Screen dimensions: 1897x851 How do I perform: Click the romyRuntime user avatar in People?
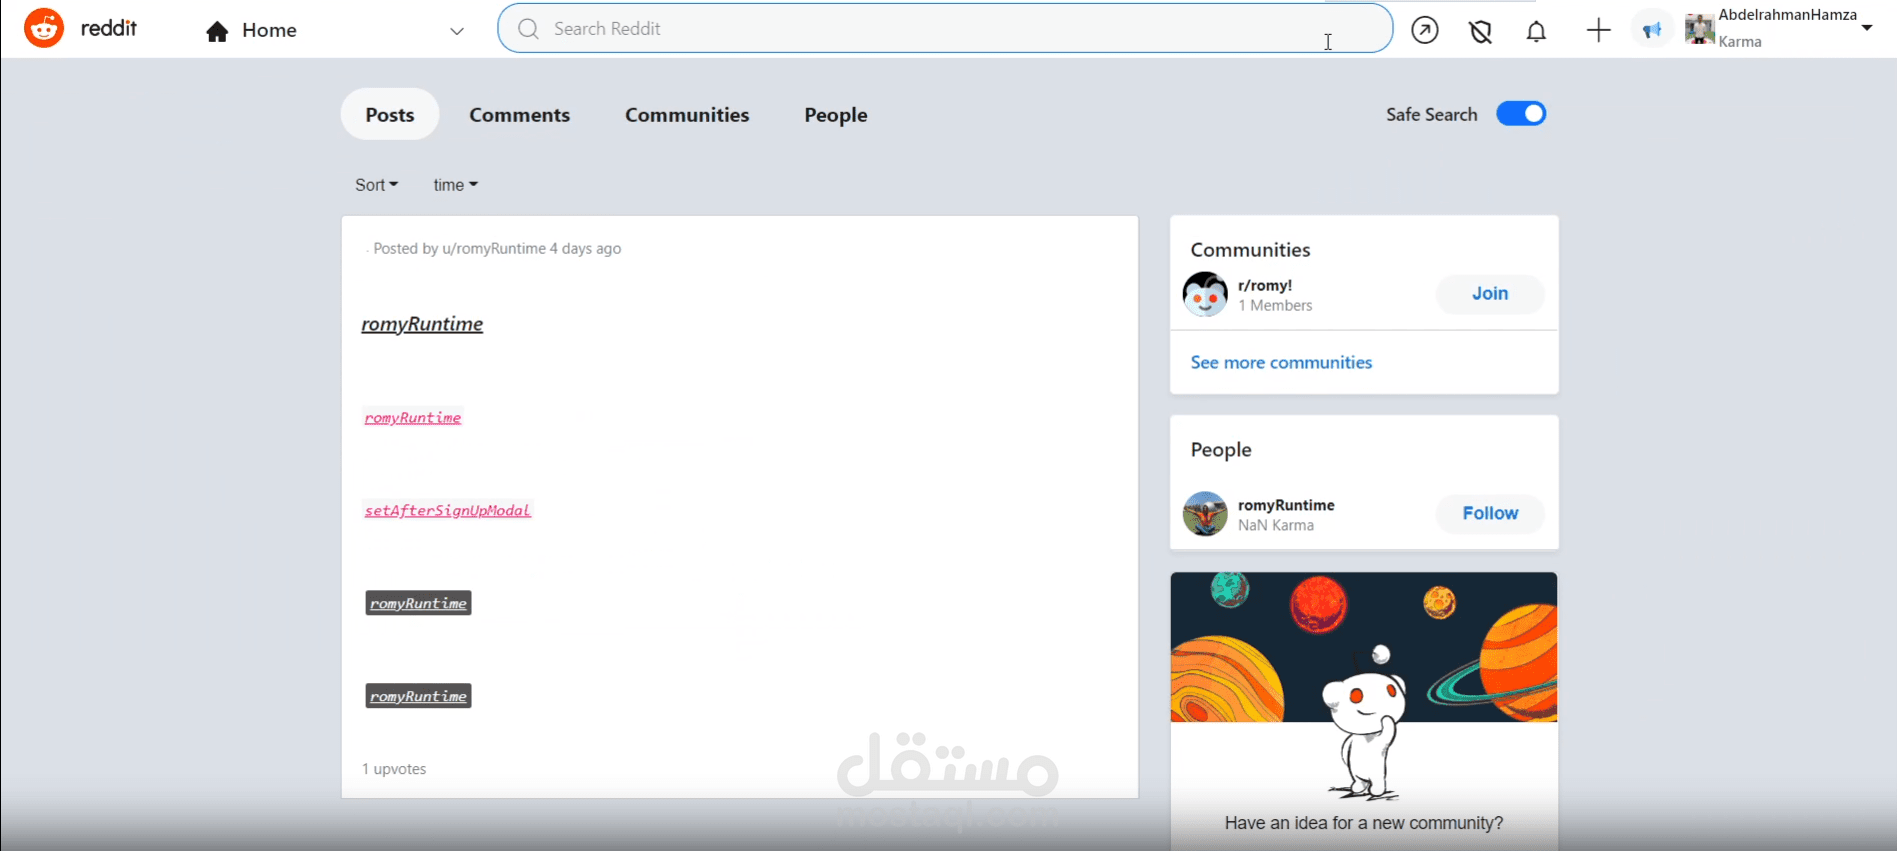click(1205, 514)
